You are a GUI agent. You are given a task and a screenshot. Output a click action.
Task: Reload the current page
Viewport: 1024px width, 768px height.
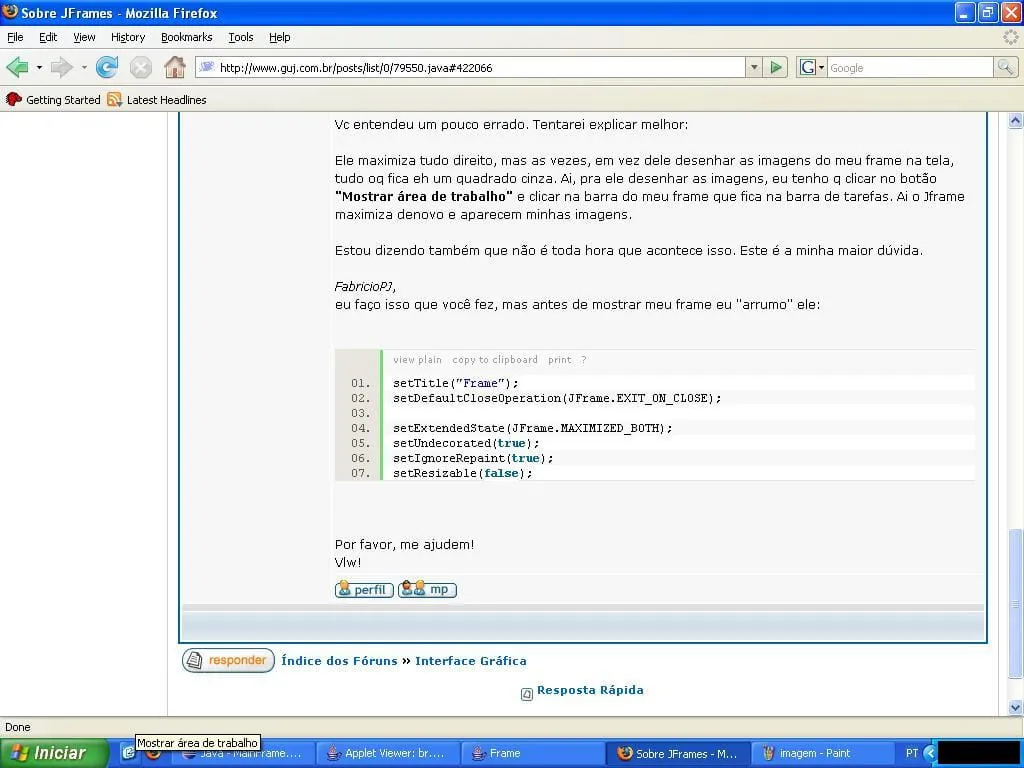[x=107, y=67]
